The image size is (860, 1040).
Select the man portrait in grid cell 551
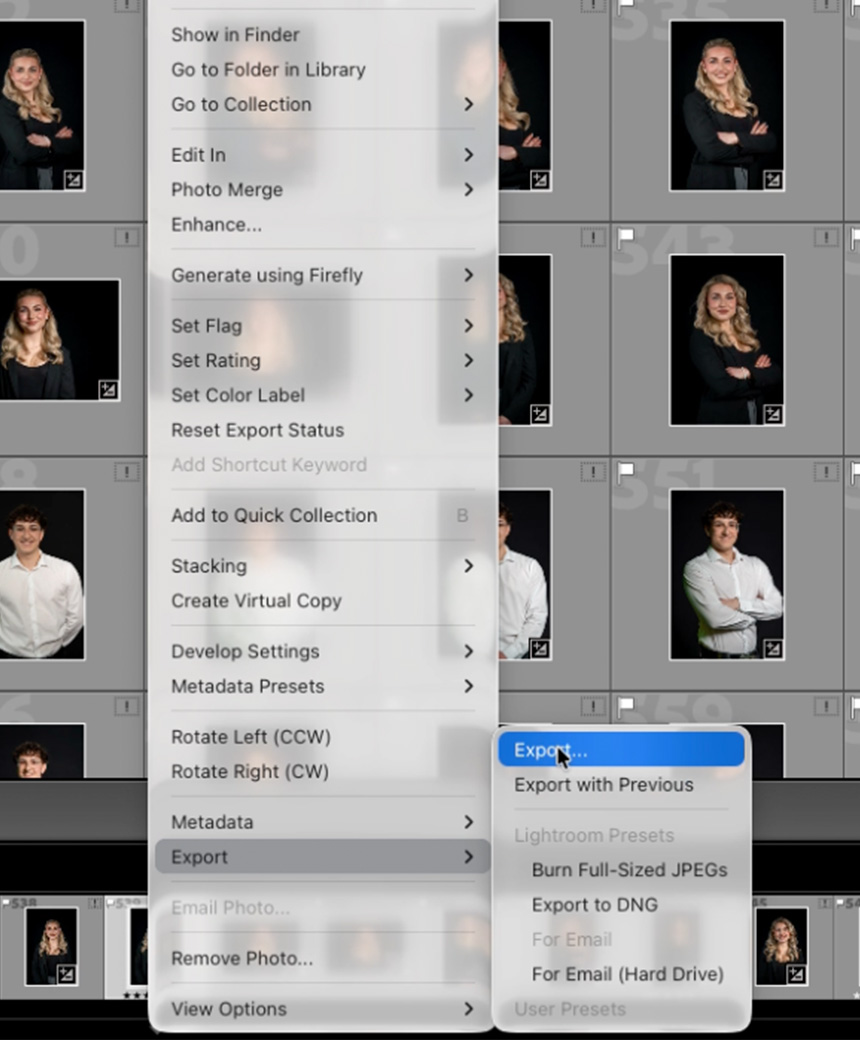pos(727,574)
